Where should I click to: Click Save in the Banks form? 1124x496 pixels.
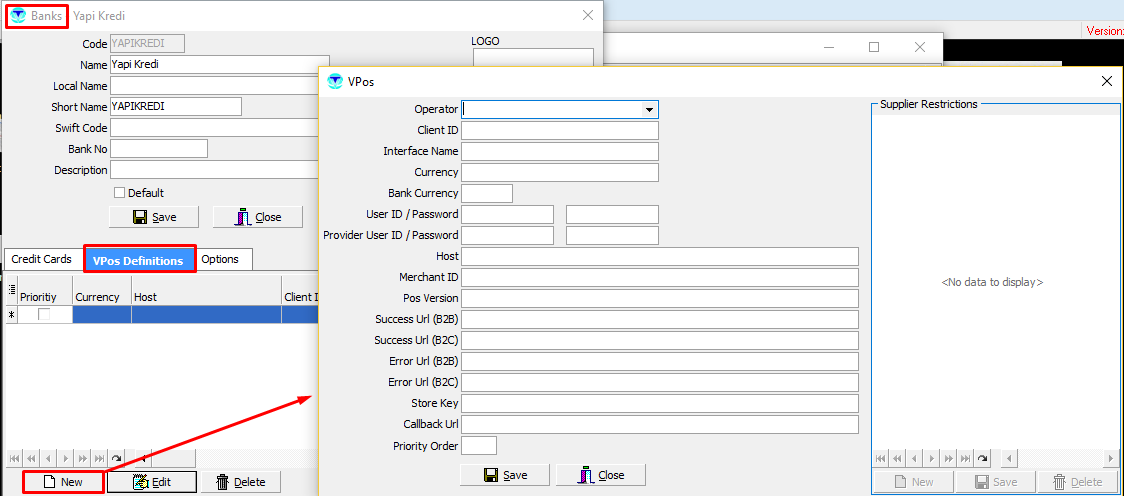click(153, 217)
